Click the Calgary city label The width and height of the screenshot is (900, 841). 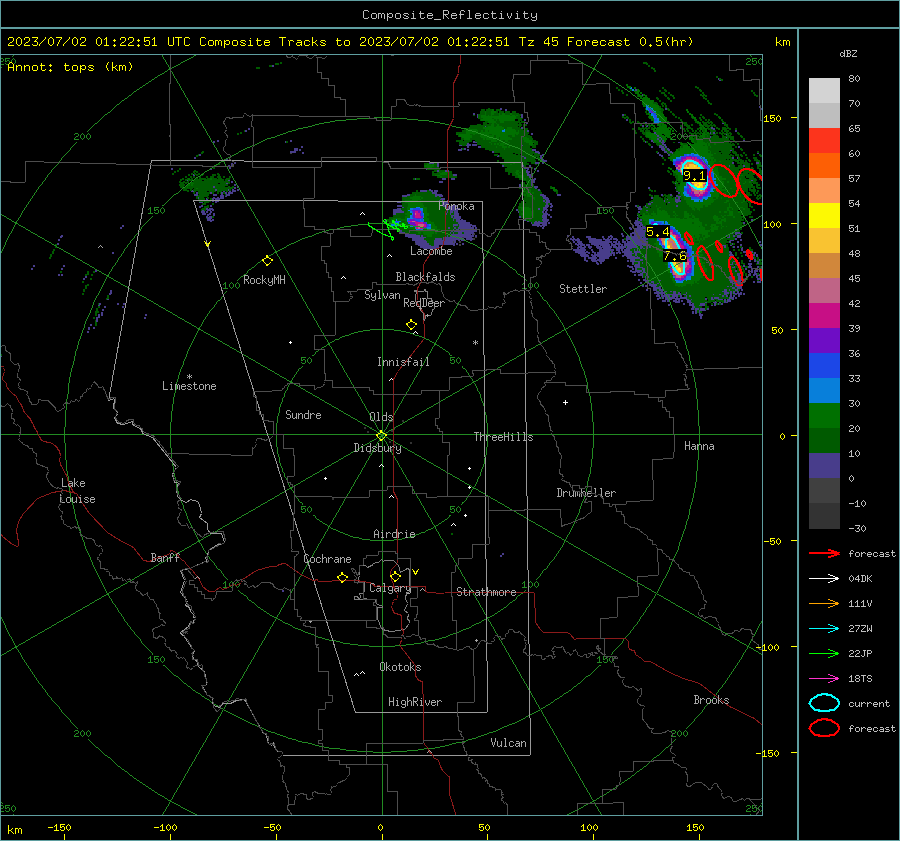[390, 588]
